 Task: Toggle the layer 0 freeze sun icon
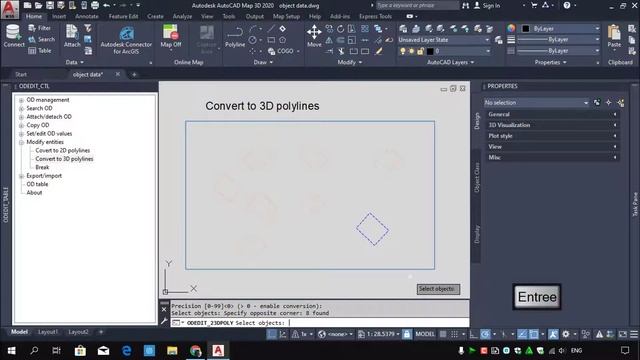[x=411, y=51]
